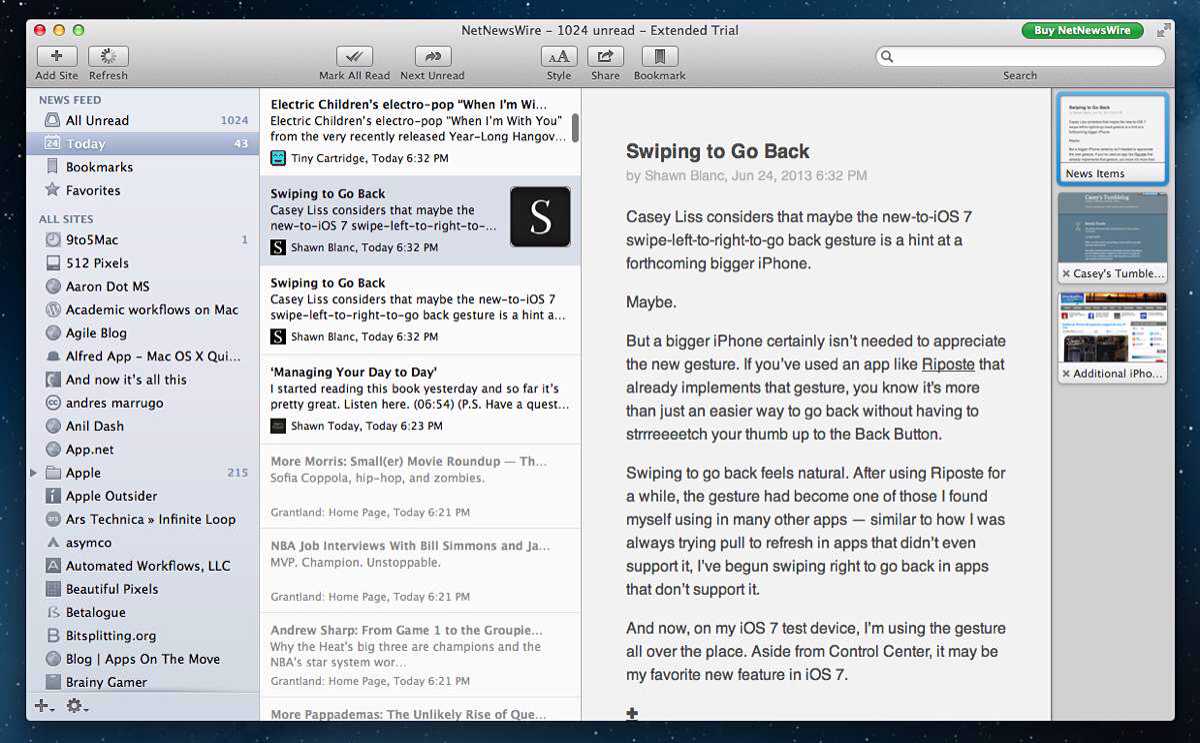1200x743 pixels.
Task: Close the Casey's Tumble... tab
Action: point(1066,274)
